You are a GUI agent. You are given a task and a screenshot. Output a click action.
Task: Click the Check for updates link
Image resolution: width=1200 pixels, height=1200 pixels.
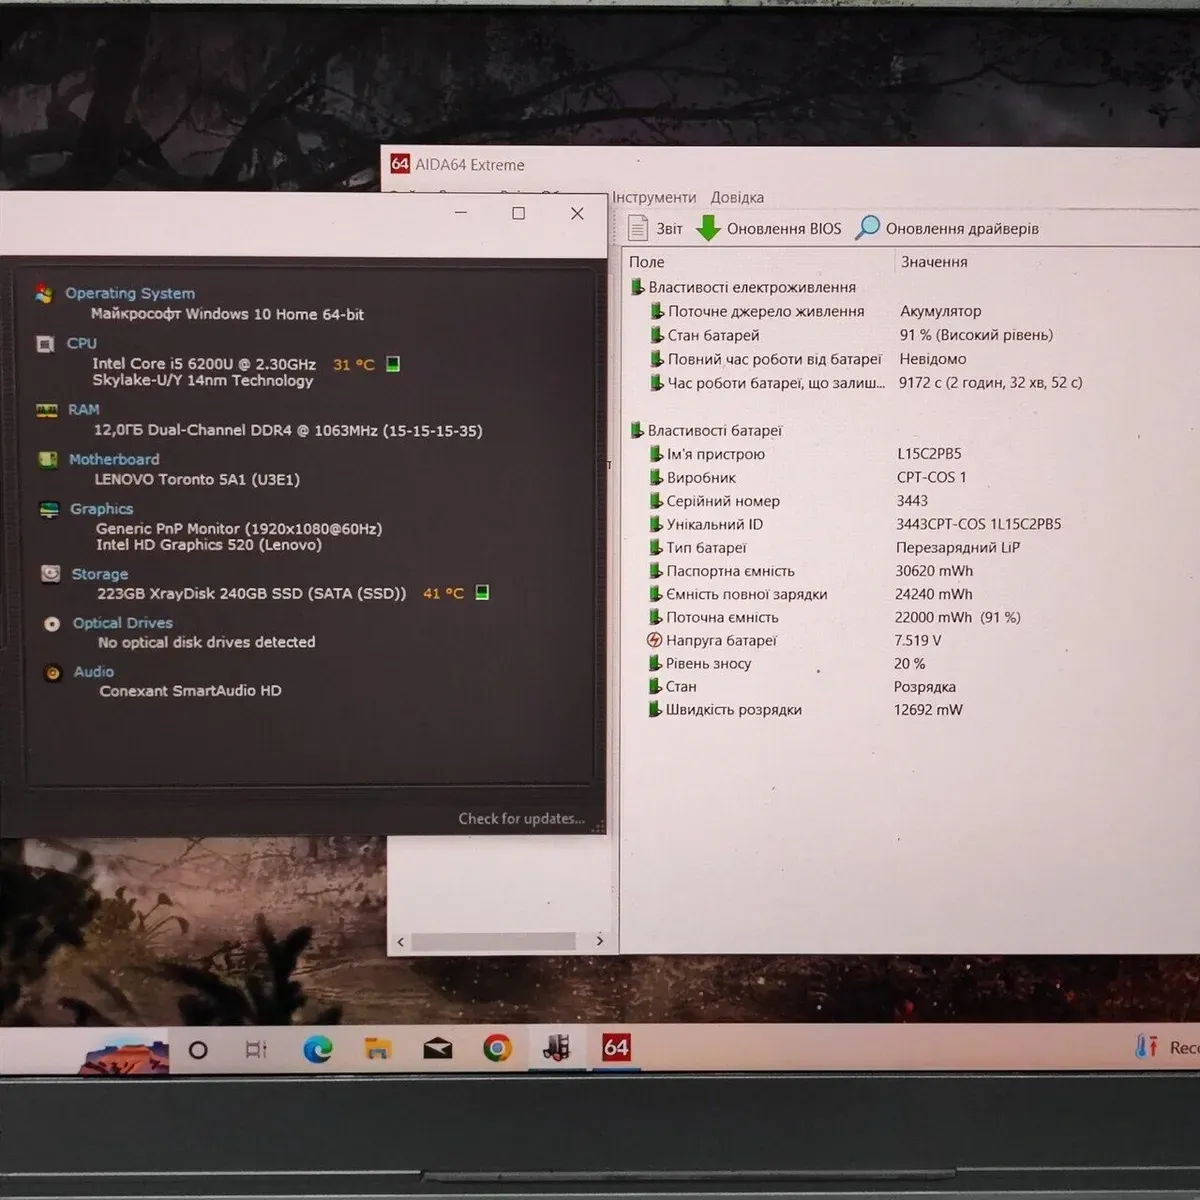(521, 818)
